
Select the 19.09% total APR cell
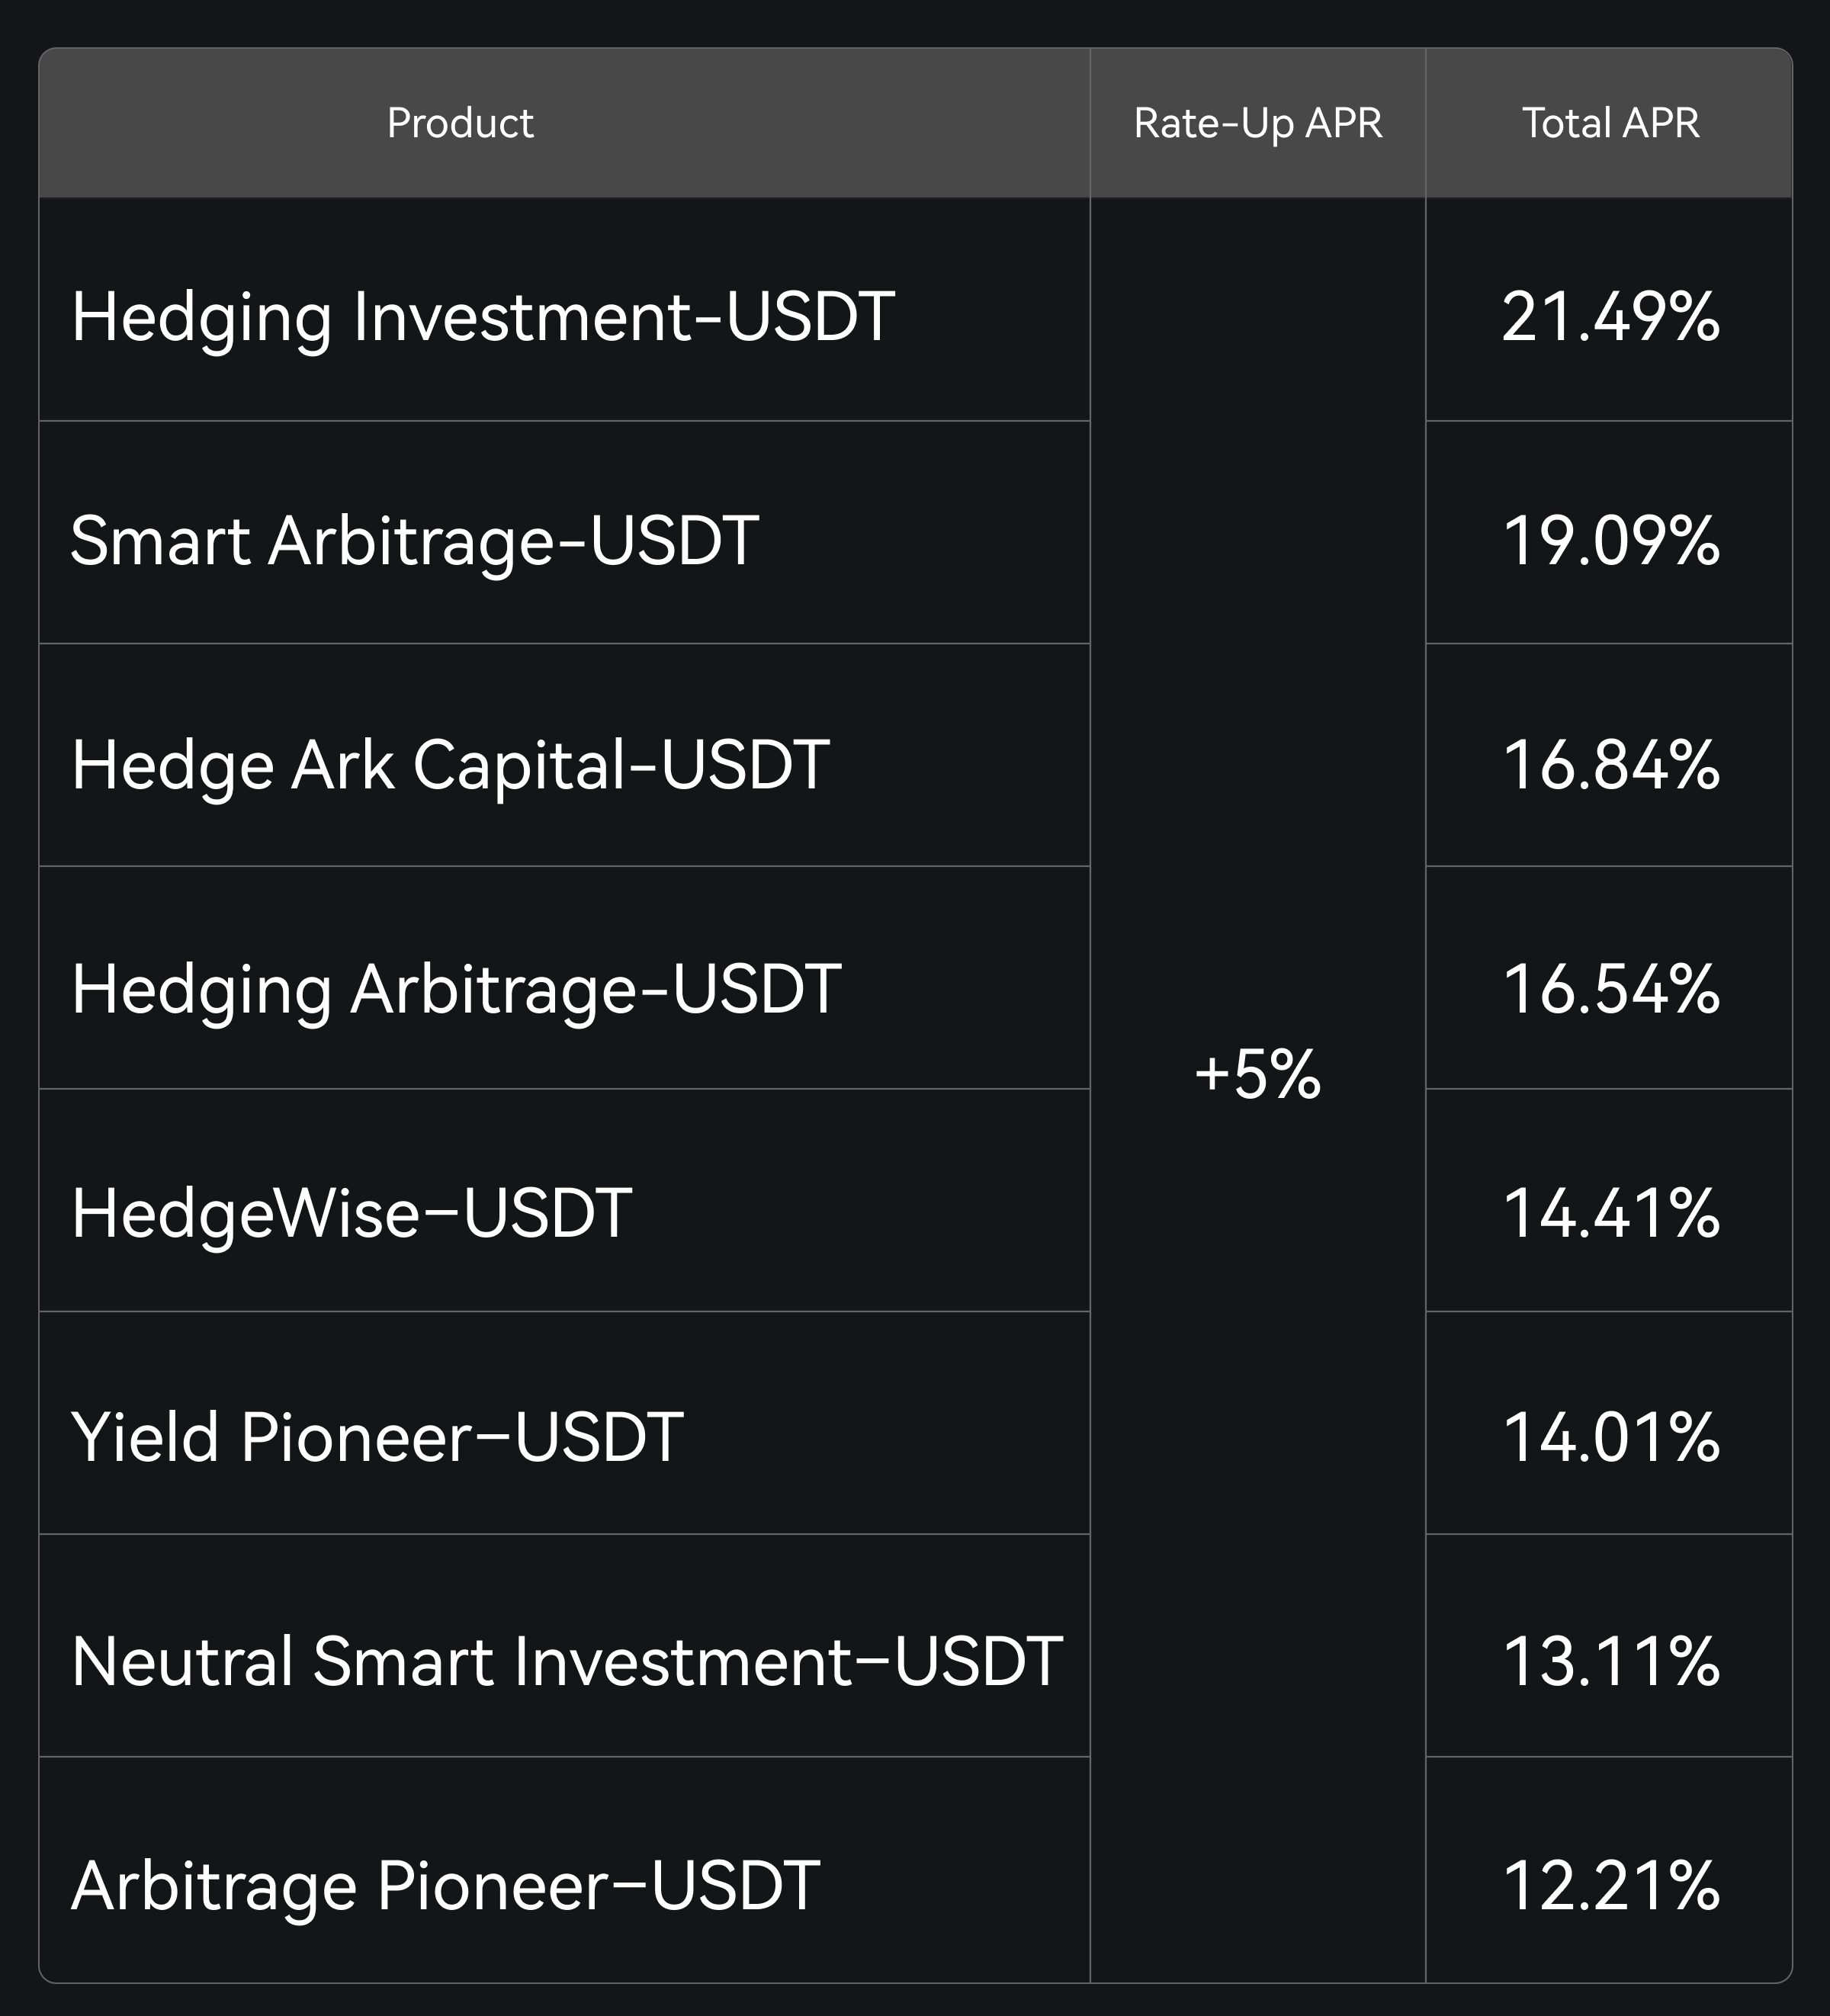(1609, 541)
